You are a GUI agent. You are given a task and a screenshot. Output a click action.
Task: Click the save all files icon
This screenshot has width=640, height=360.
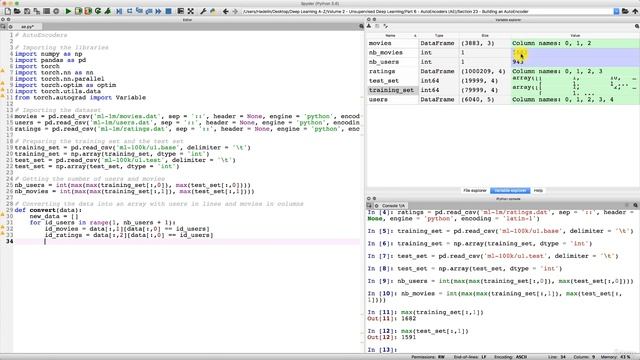pyautogui.click(x=37, y=11)
